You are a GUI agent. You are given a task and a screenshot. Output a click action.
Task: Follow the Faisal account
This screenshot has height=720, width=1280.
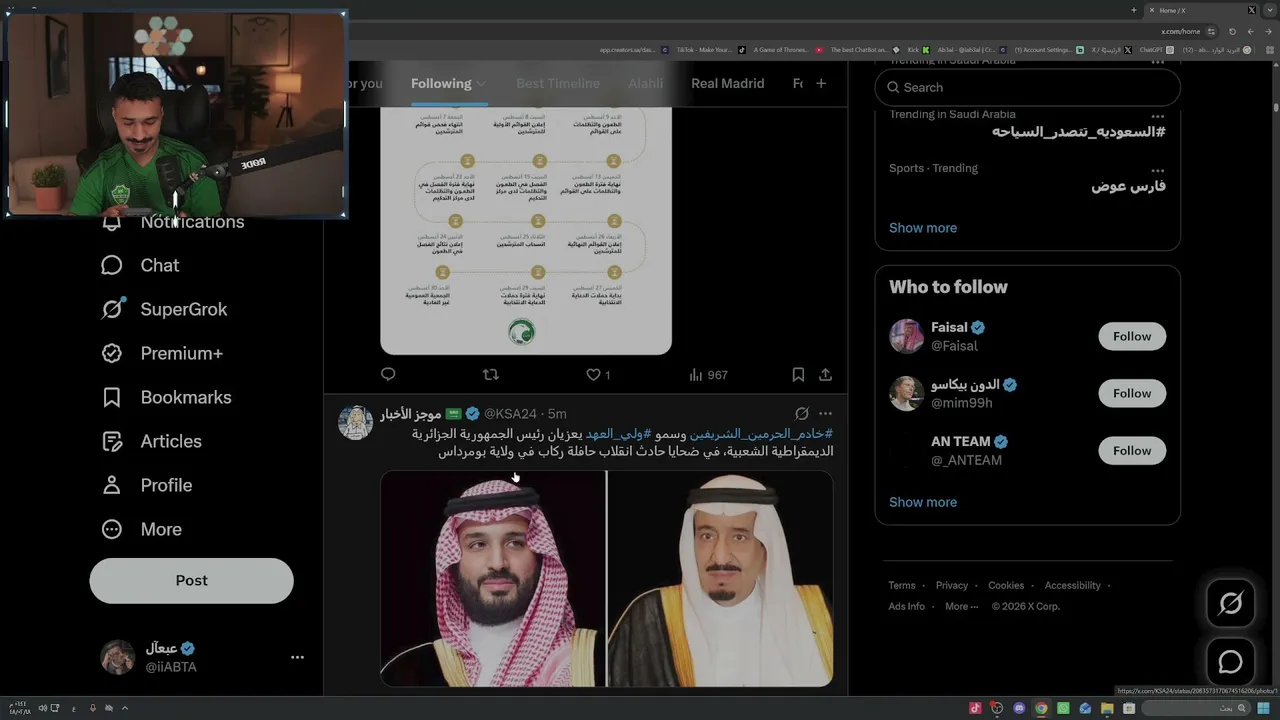point(1132,336)
